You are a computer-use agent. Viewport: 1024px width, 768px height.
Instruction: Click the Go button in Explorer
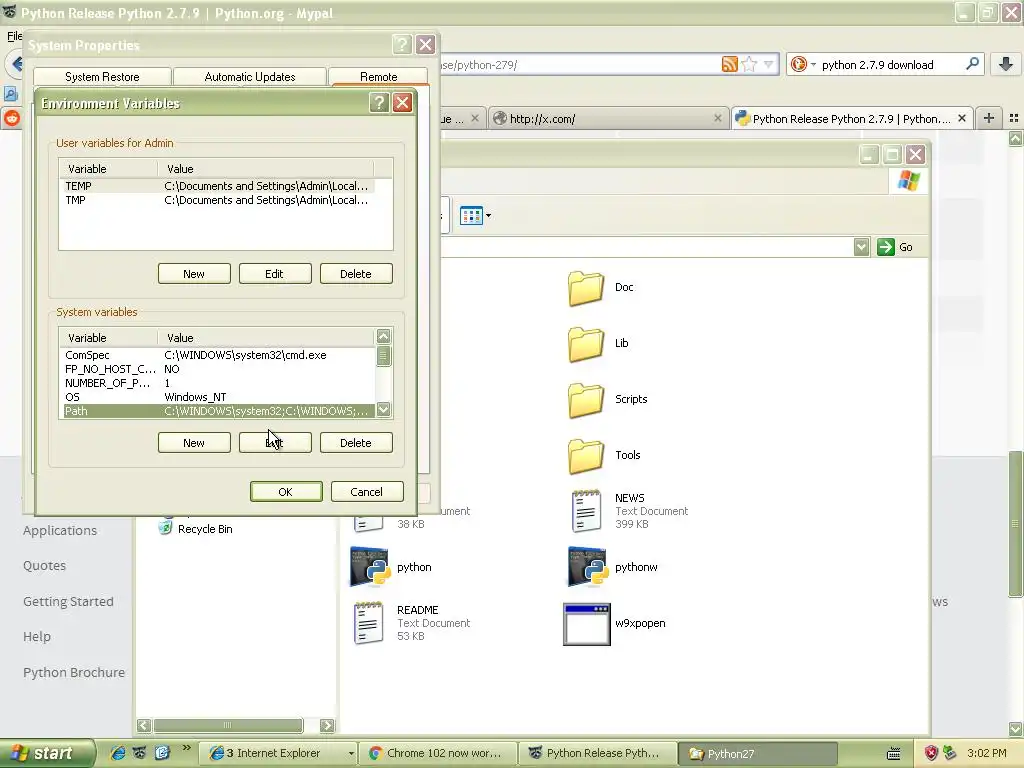click(x=895, y=247)
